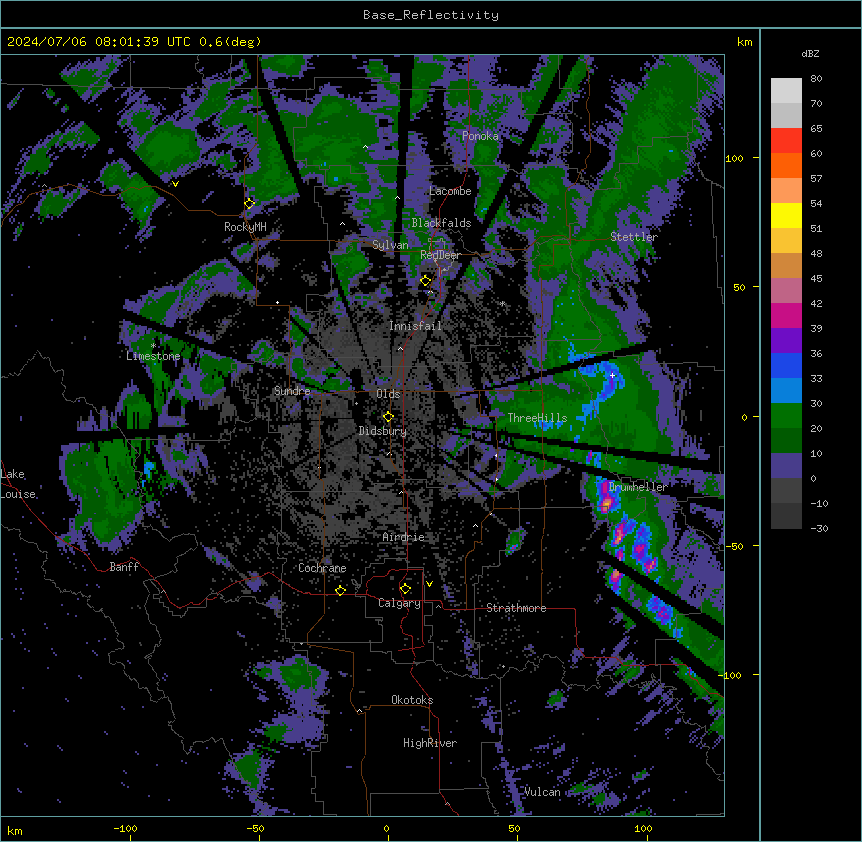Viewport: 862px width, 842px height.
Task: Pick the blue 36-33 dBZ legend swatch
Action: 786,365
